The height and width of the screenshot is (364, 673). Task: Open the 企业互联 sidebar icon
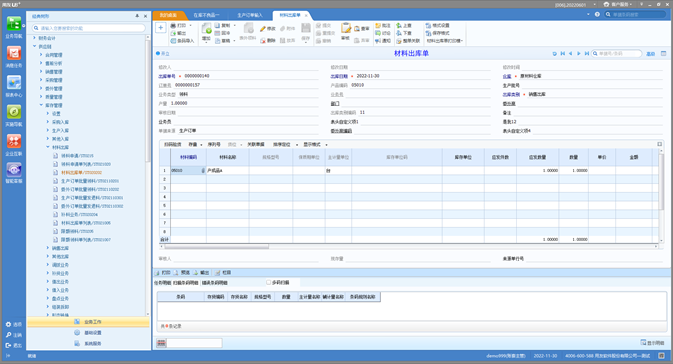pyautogui.click(x=14, y=141)
